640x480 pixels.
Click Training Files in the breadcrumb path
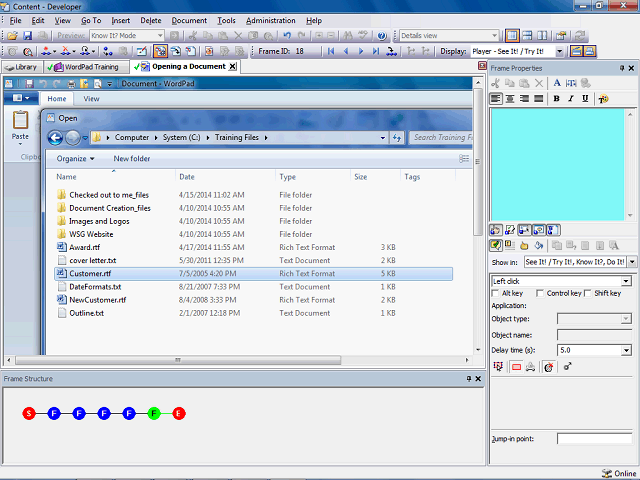[237, 138]
